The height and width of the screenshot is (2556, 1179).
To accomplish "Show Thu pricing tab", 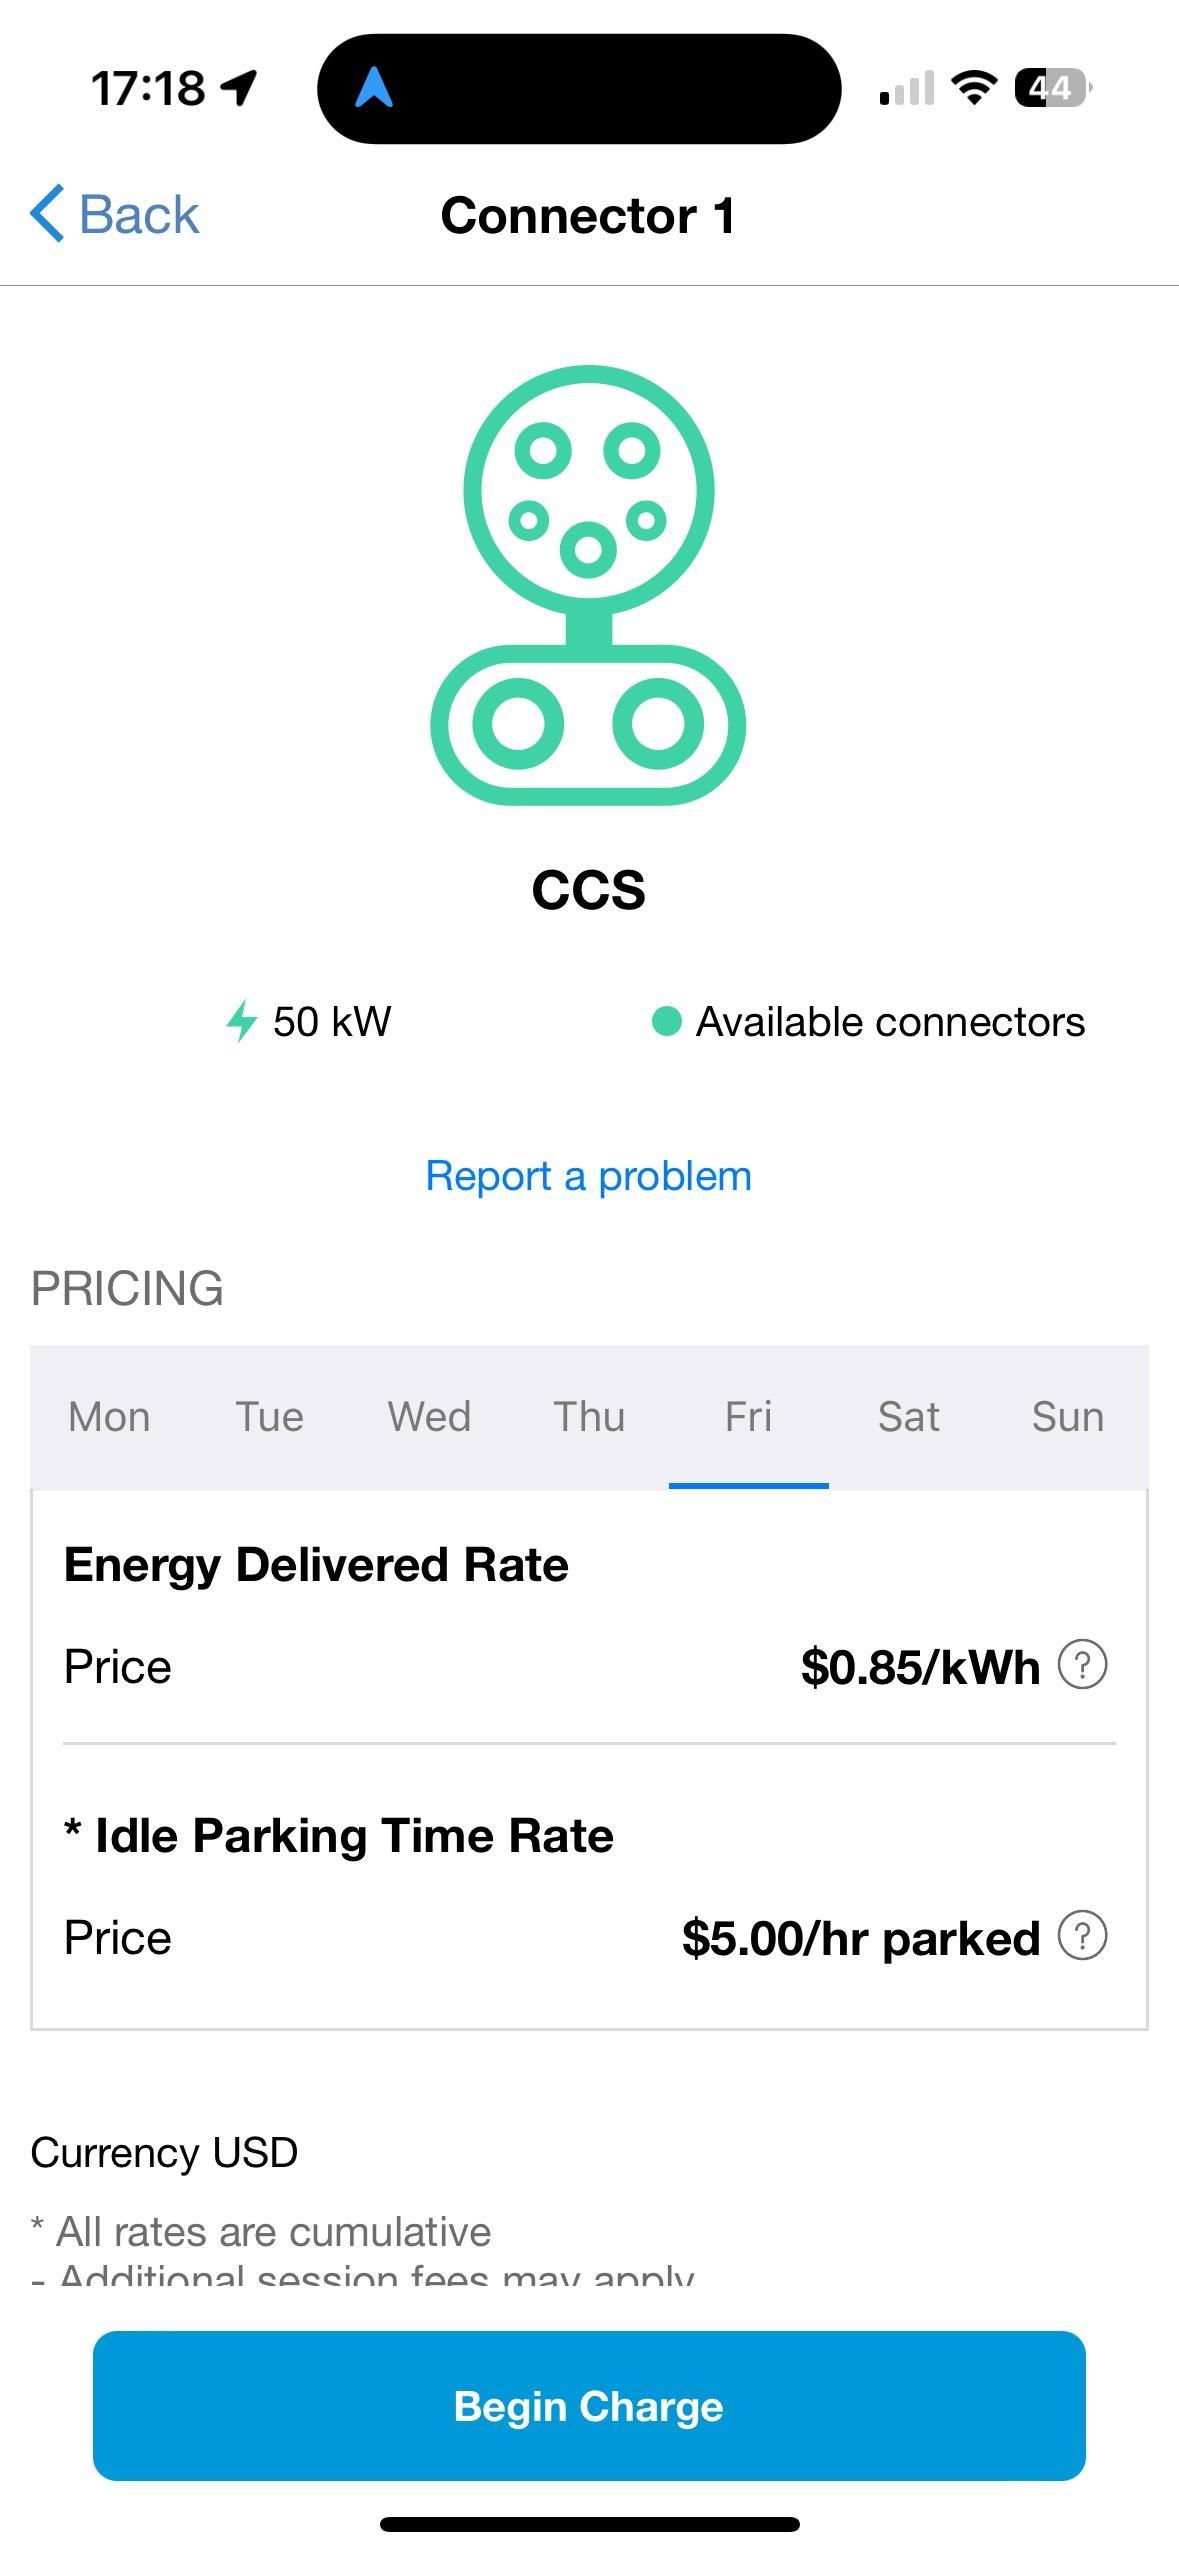I will (x=589, y=1417).
